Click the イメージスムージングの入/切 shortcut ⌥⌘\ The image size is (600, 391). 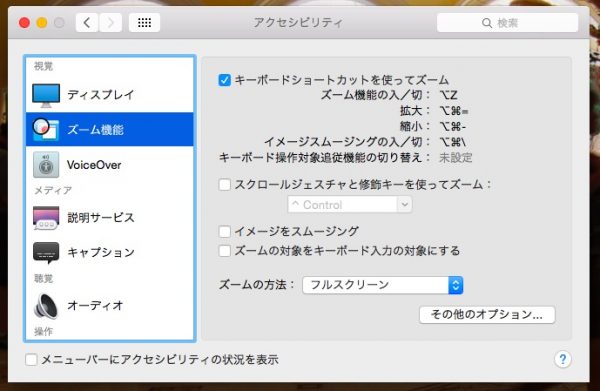point(453,142)
